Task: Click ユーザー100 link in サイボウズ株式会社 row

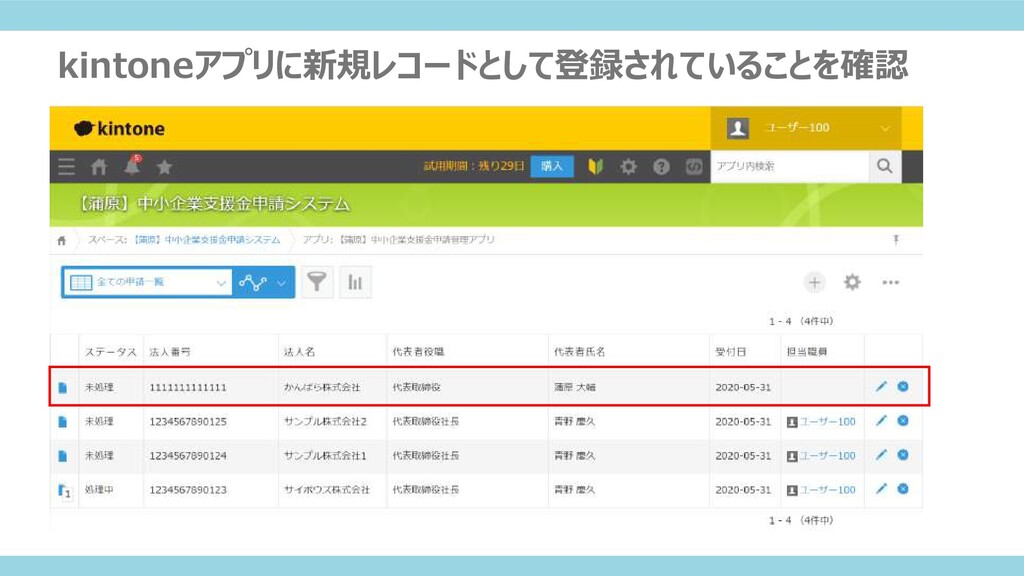Action: pos(827,489)
